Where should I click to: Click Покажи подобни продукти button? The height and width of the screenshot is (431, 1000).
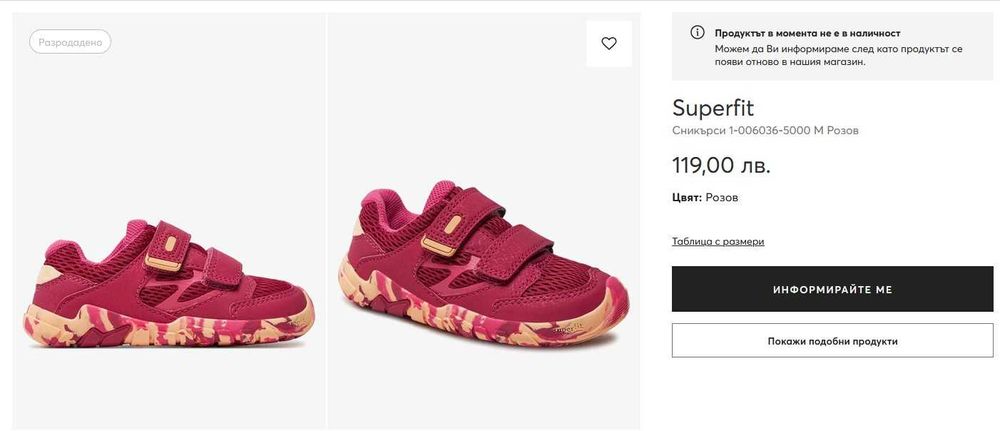pyautogui.click(x=832, y=341)
